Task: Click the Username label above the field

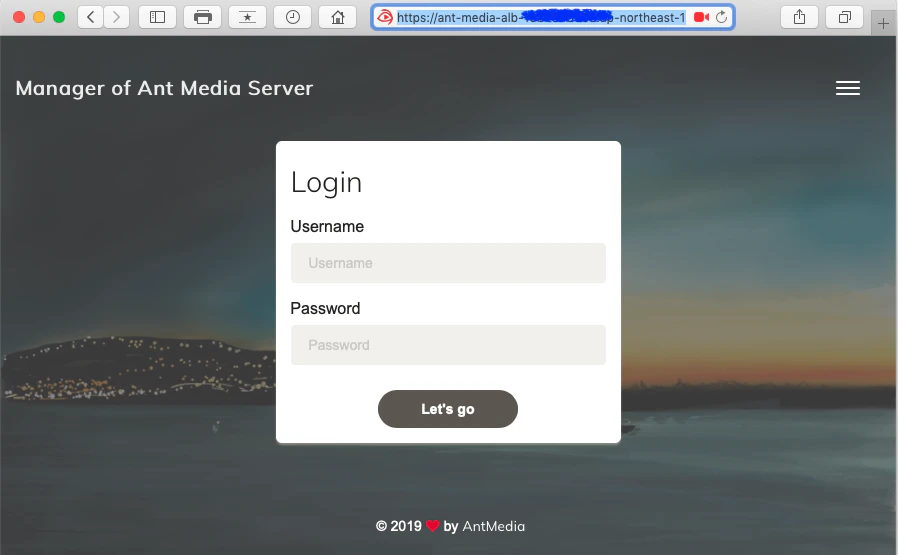Action: pos(327,226)
